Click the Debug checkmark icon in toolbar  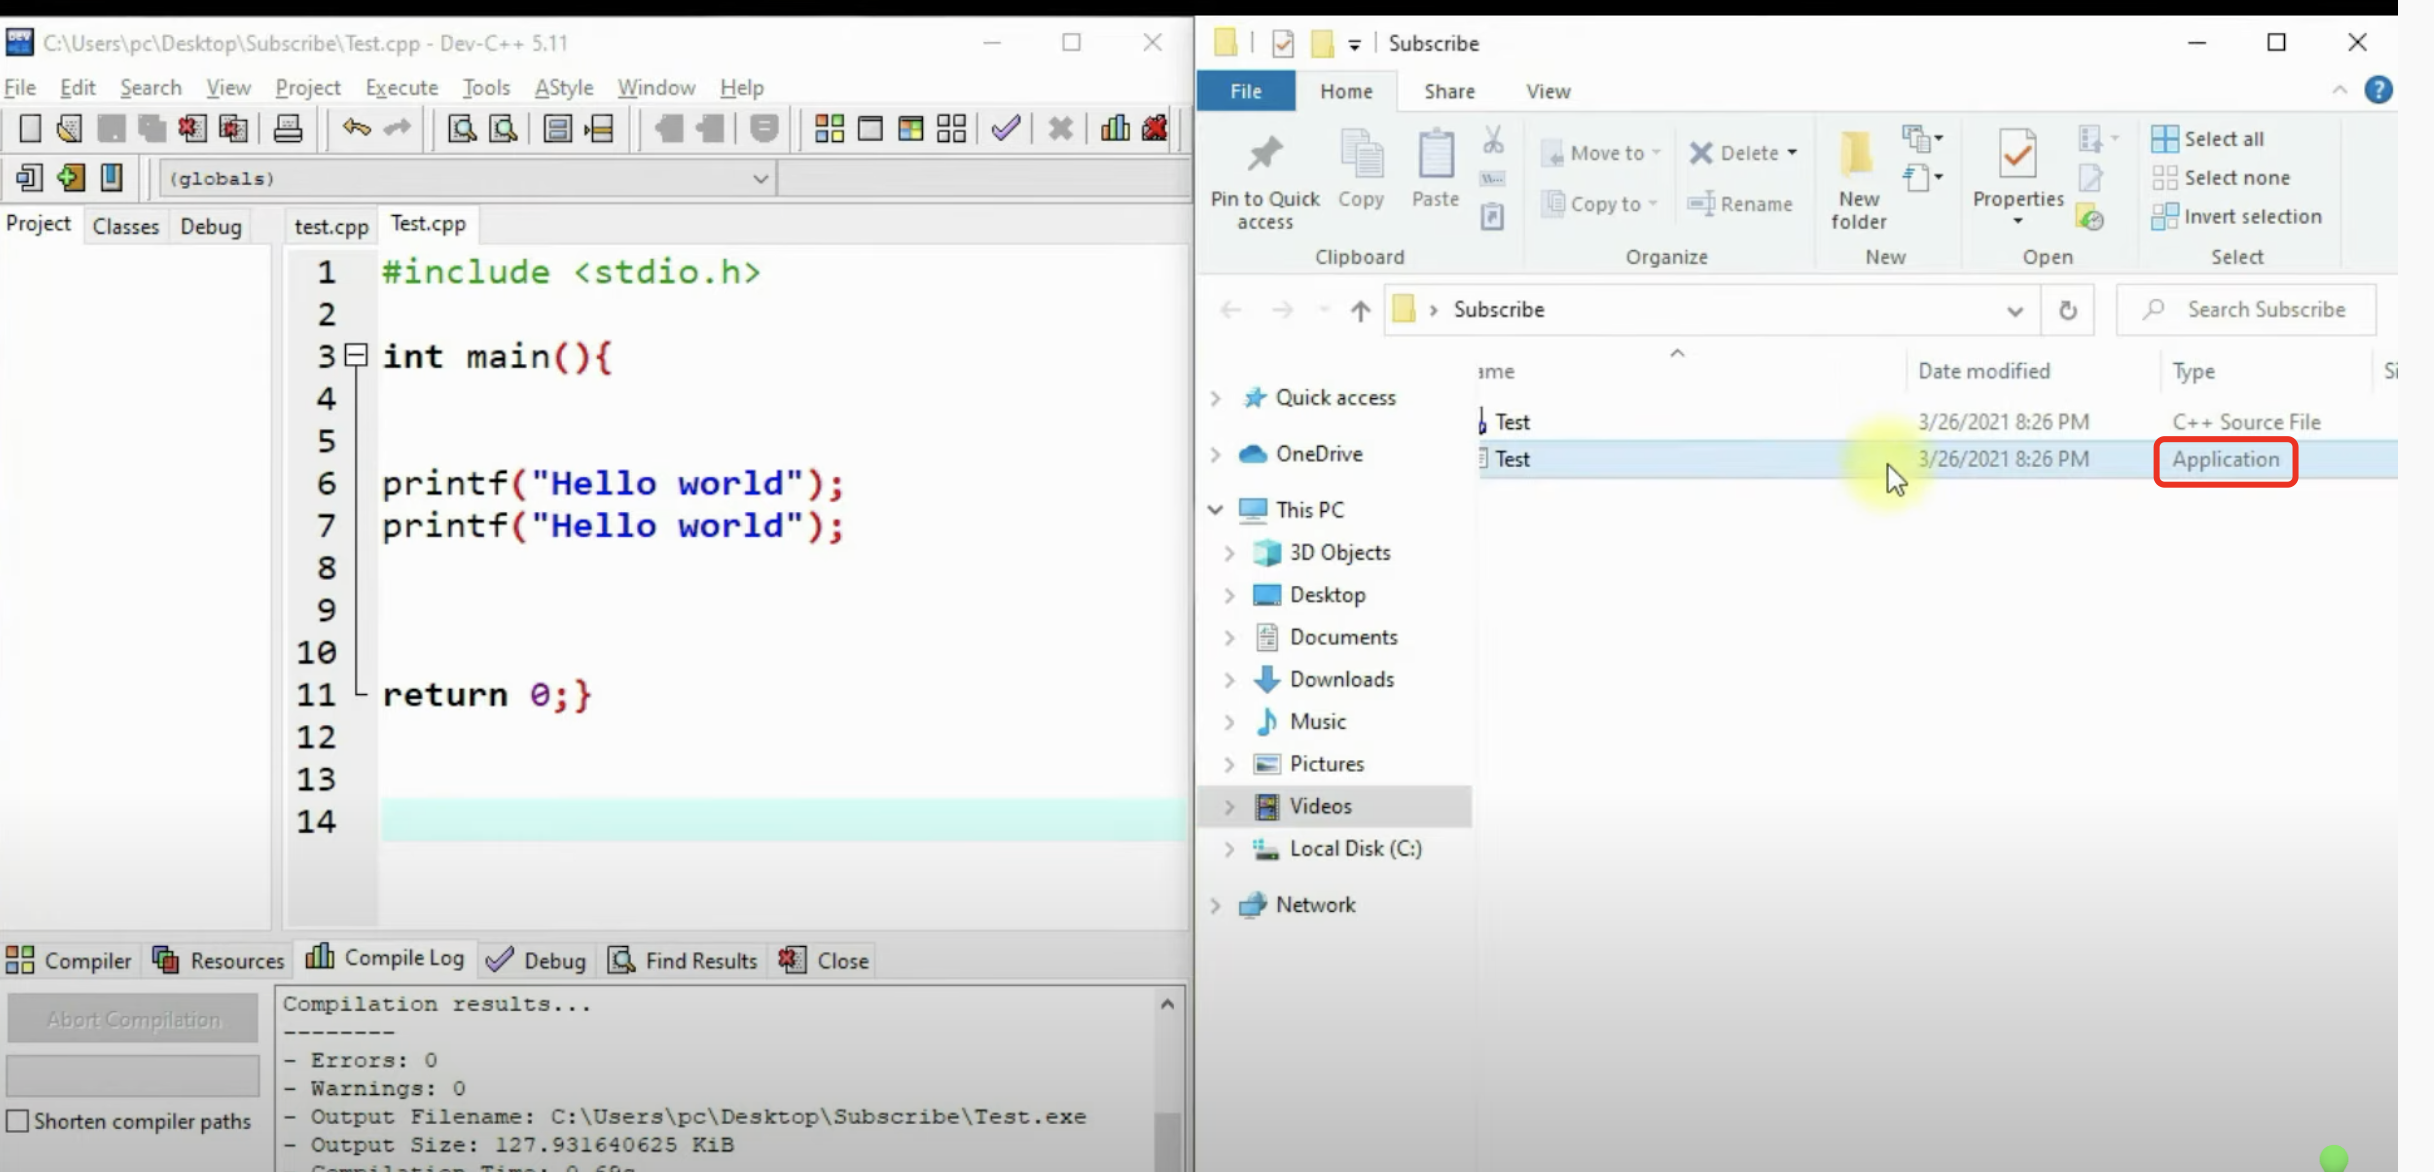tap(1005, 128)
